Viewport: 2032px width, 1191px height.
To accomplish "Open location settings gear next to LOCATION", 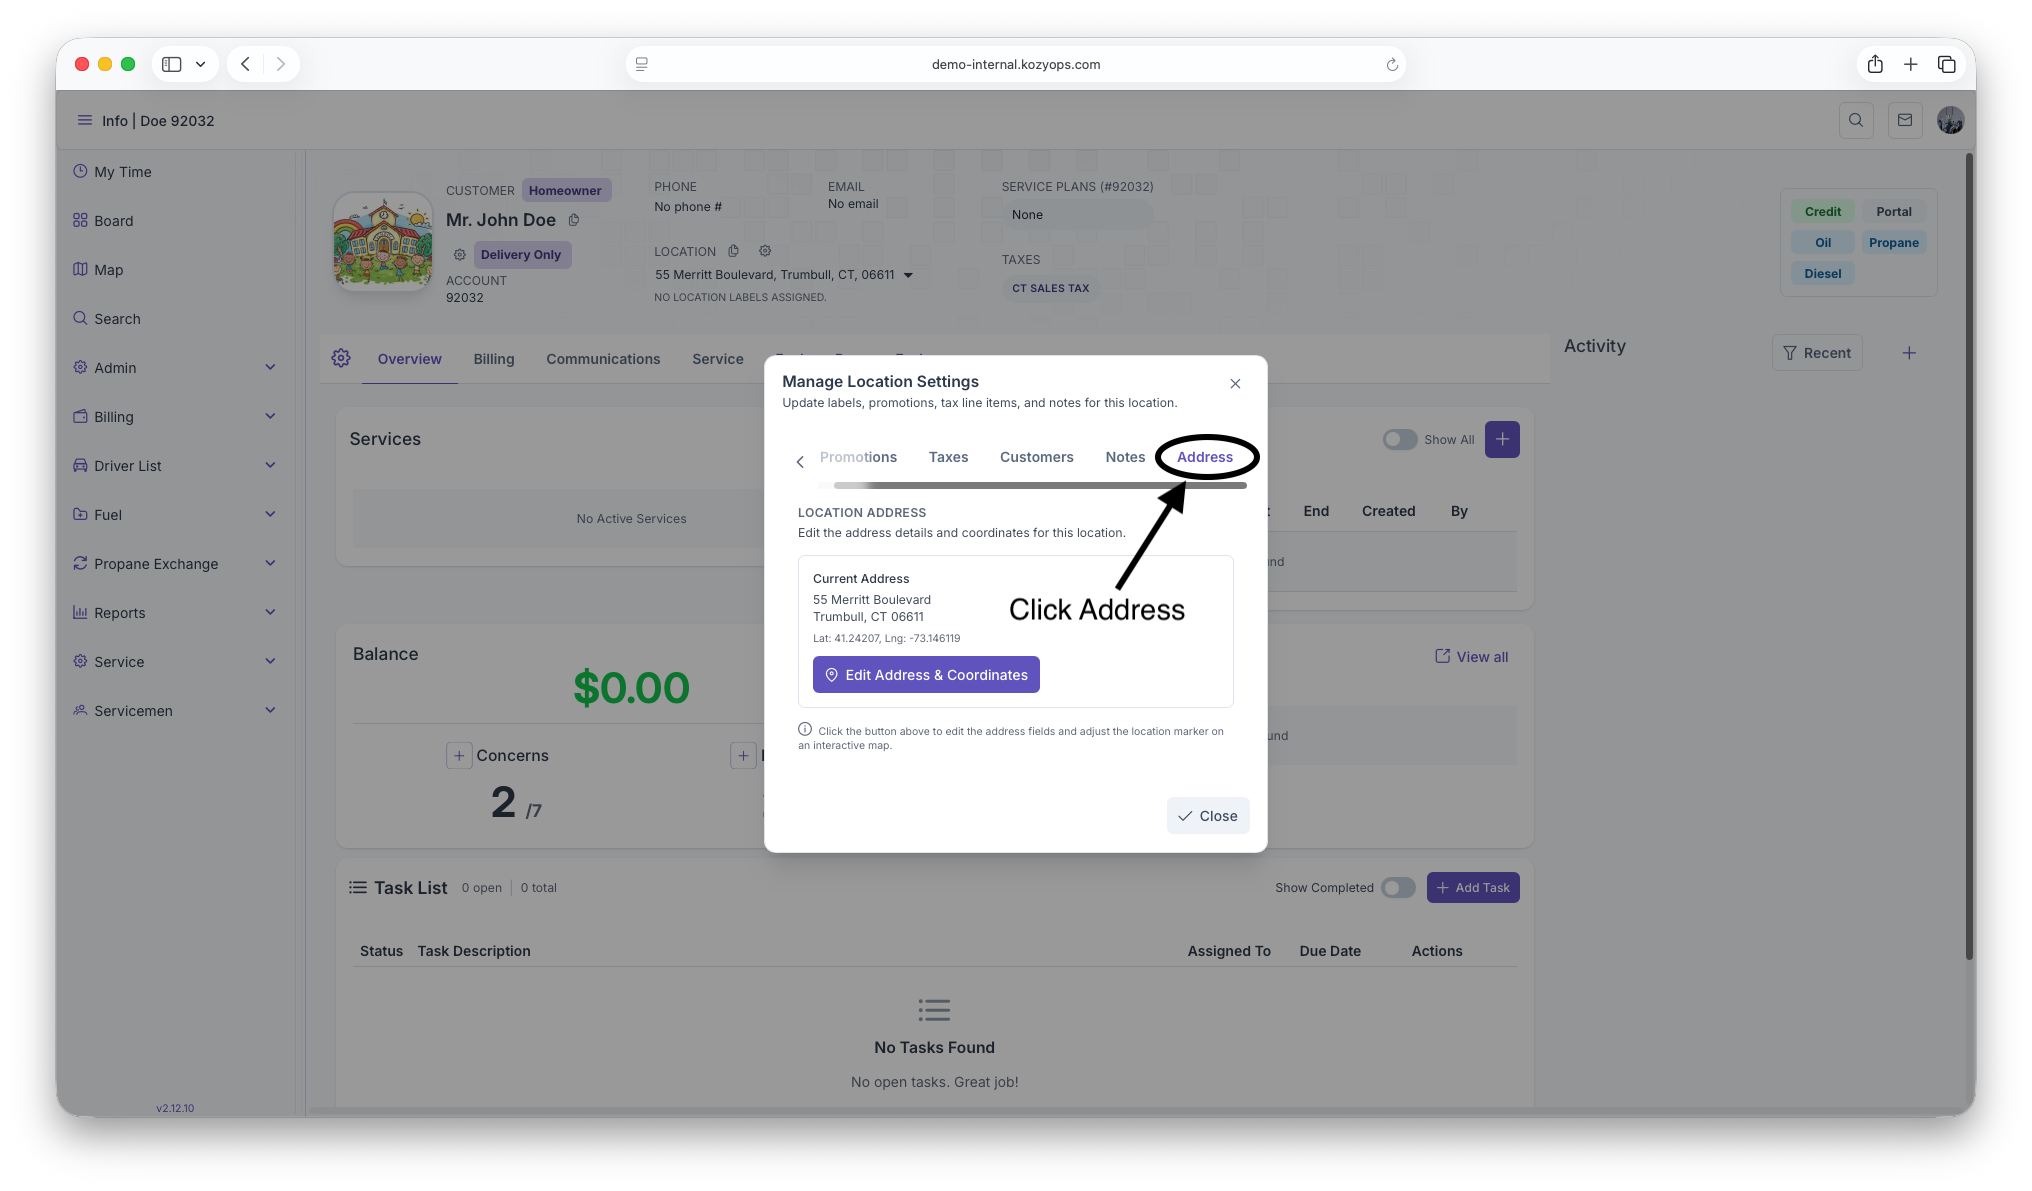I will click(765, 251).
